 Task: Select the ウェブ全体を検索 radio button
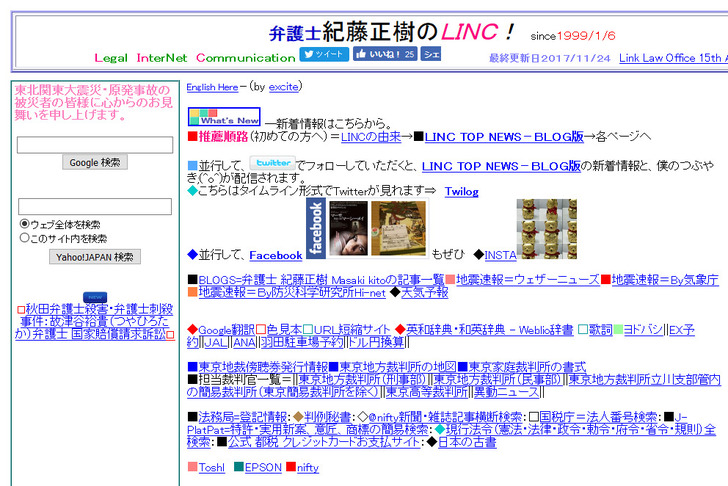(x=25, y=224)
